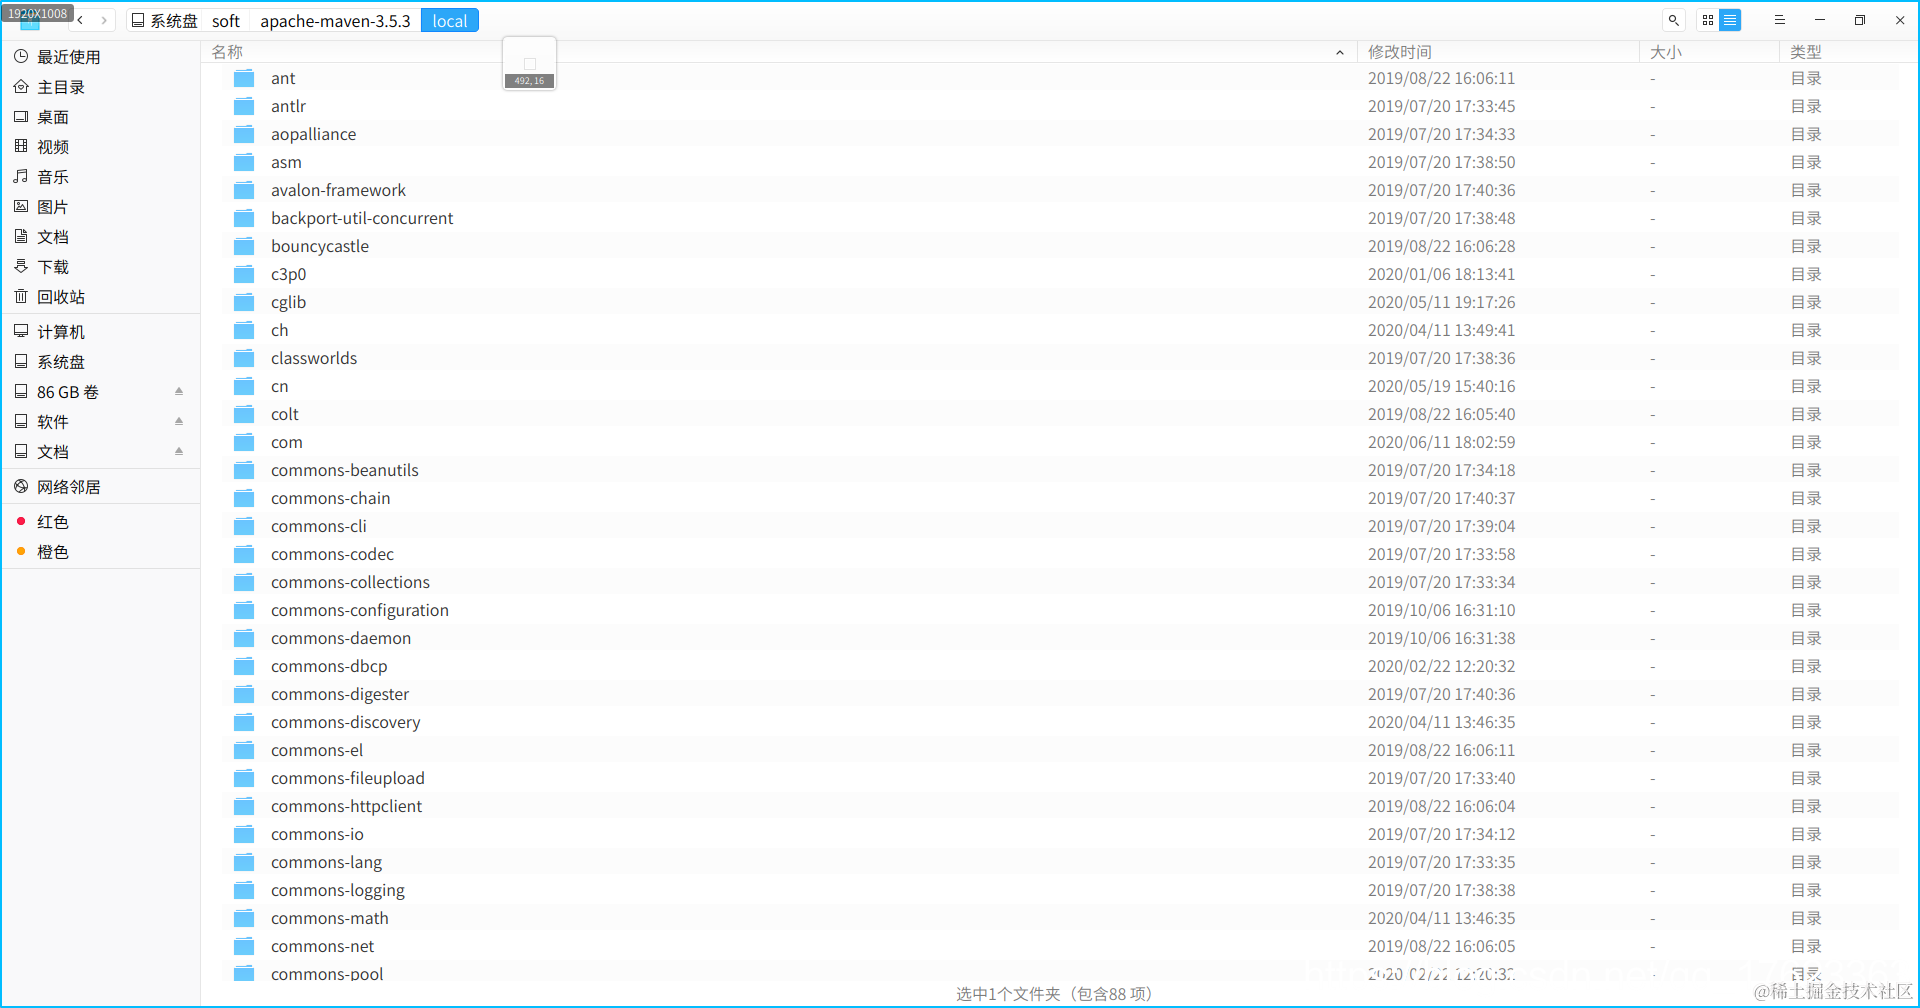The height and width of the screenshot is (1008, 1920).
Task: Select the asm folder icon
Action: pyautogui.click(x=244, y=162)
